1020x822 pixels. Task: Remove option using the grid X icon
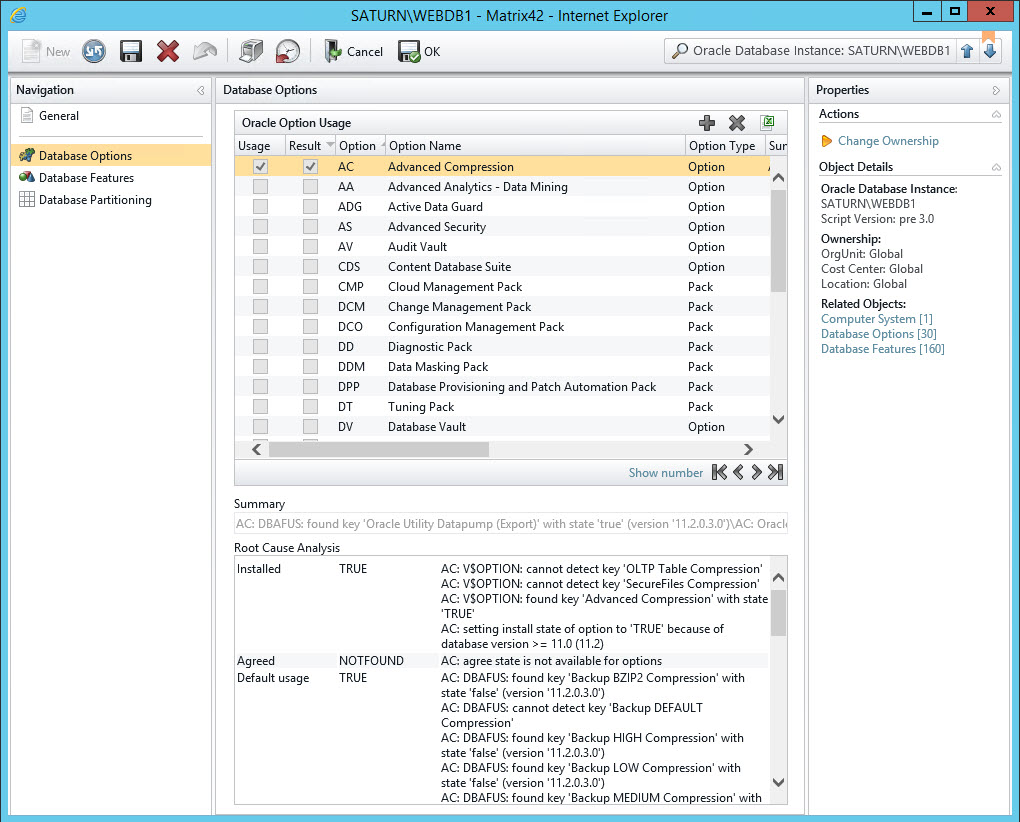(737, 123)
